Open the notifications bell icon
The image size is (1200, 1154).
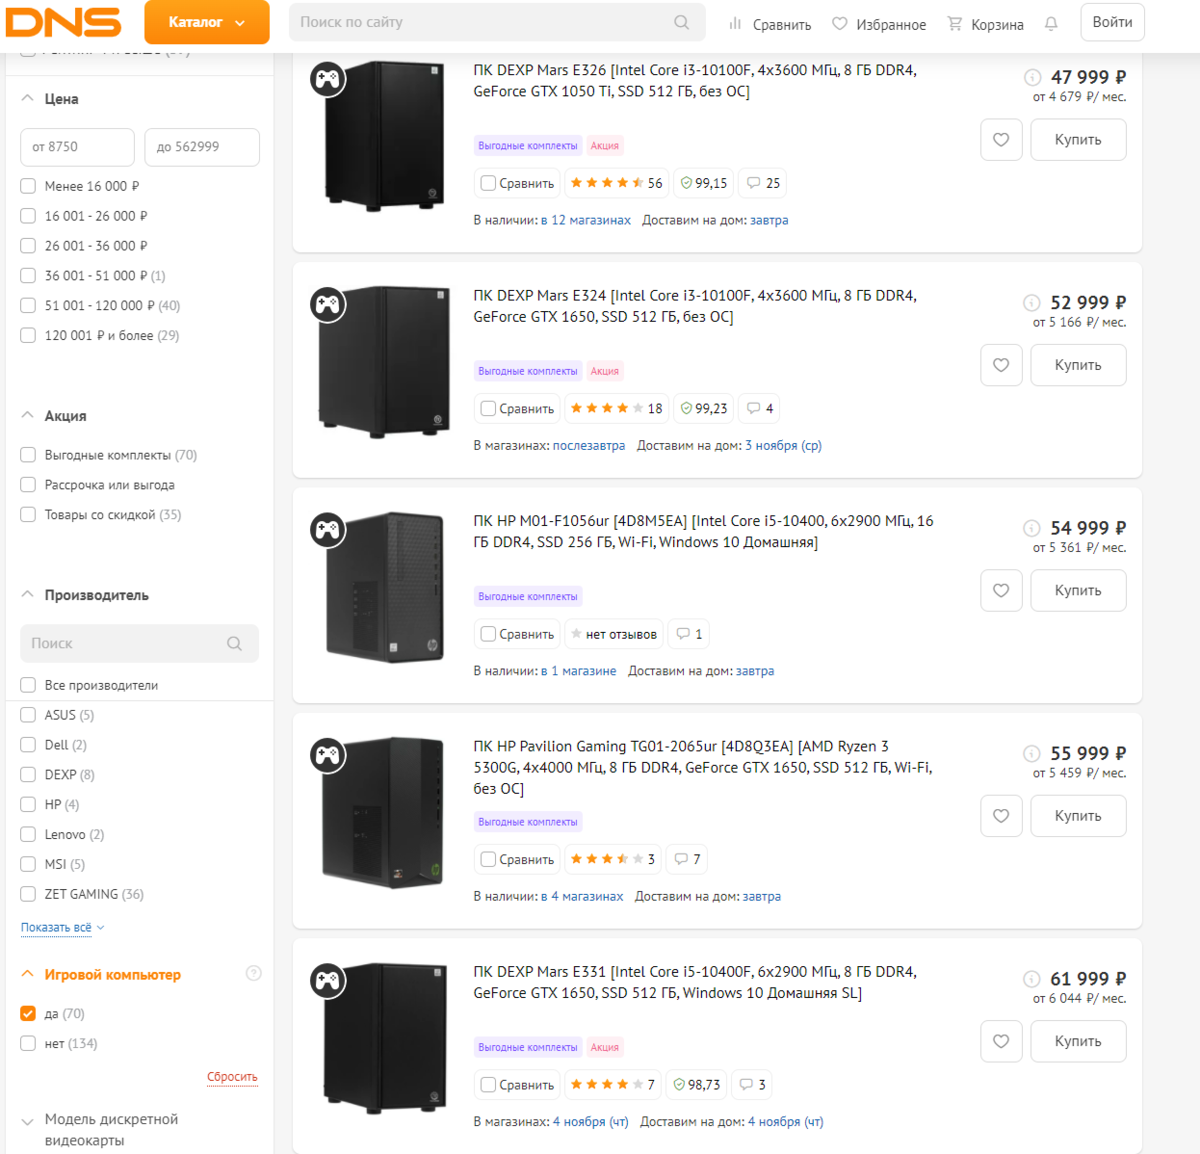point(1051,24)
